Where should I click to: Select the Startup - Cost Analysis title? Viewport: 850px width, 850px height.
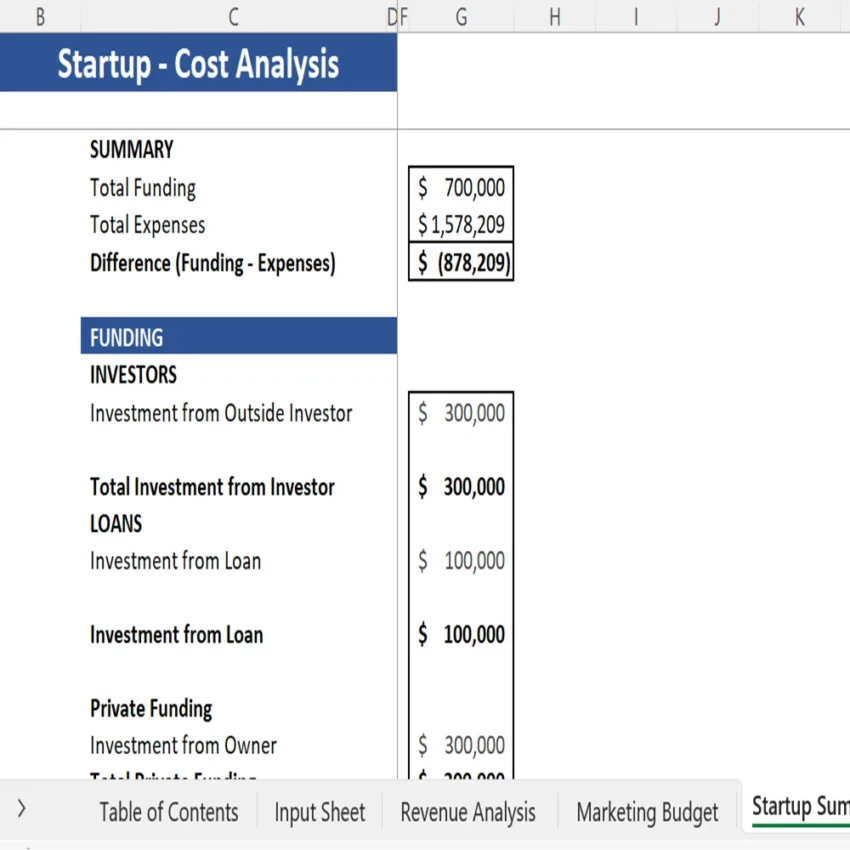(199, 63)
